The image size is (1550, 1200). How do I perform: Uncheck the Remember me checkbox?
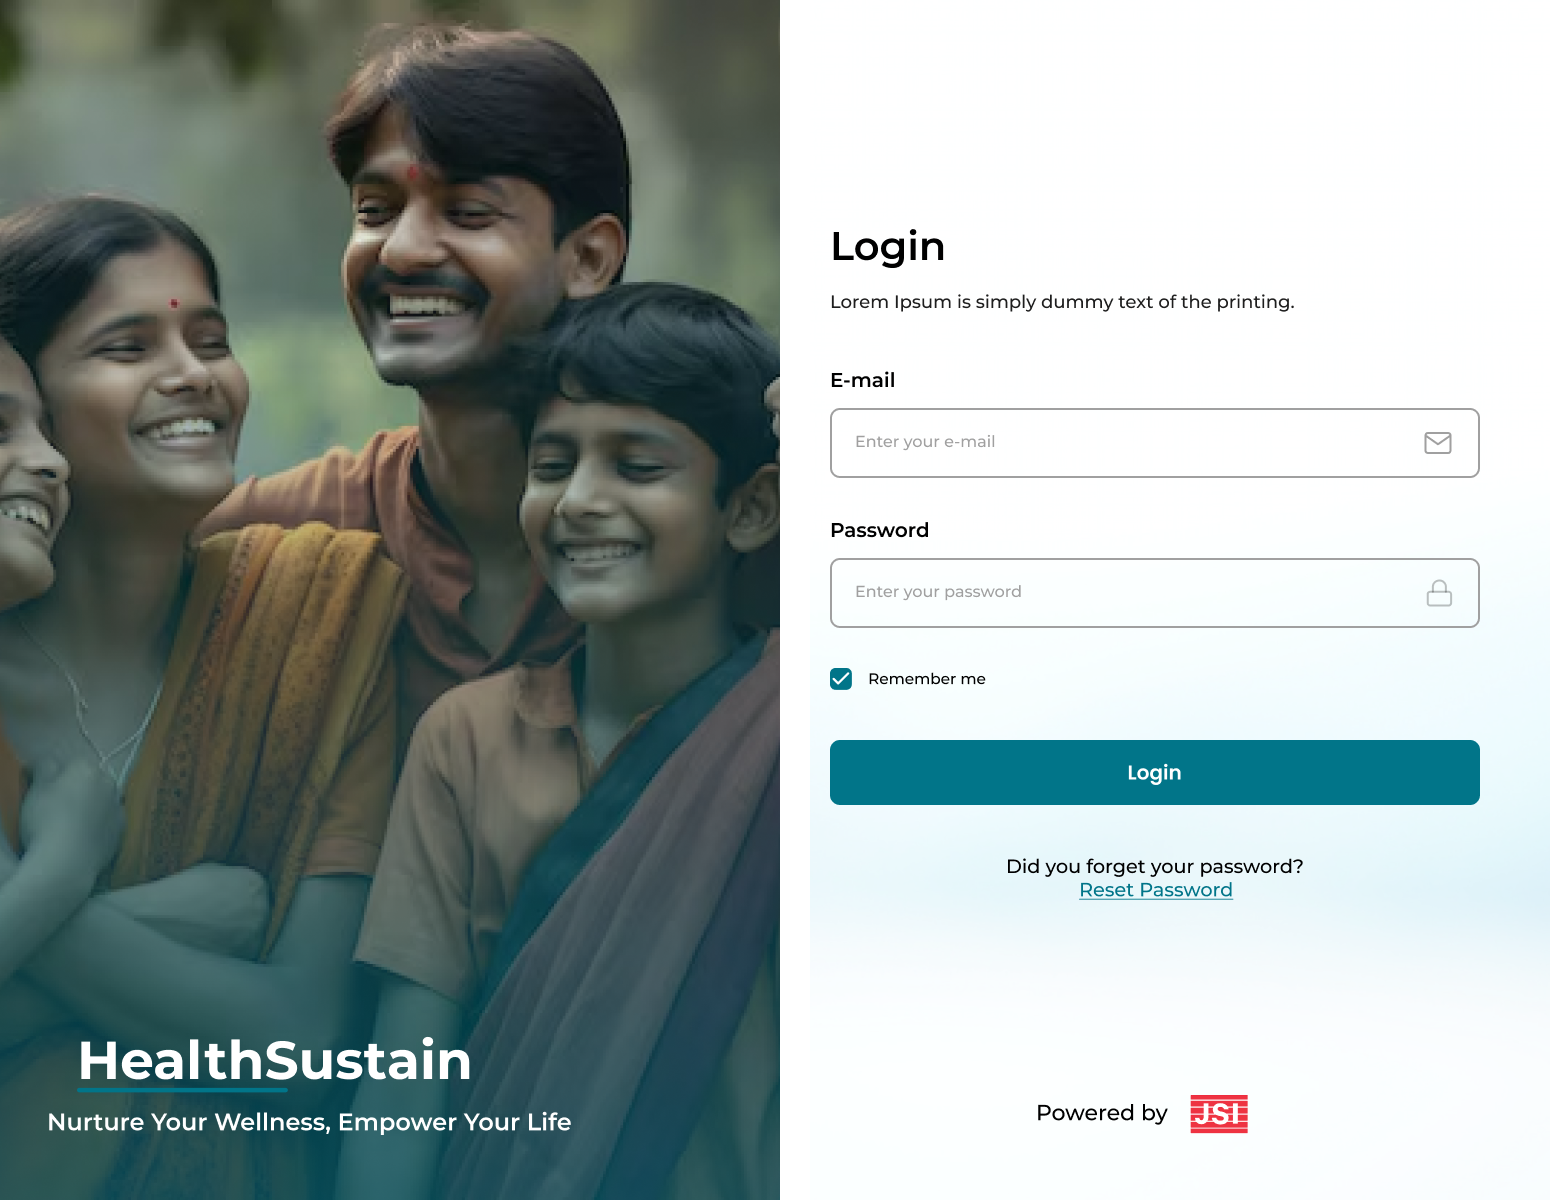[x=841, y=679]
